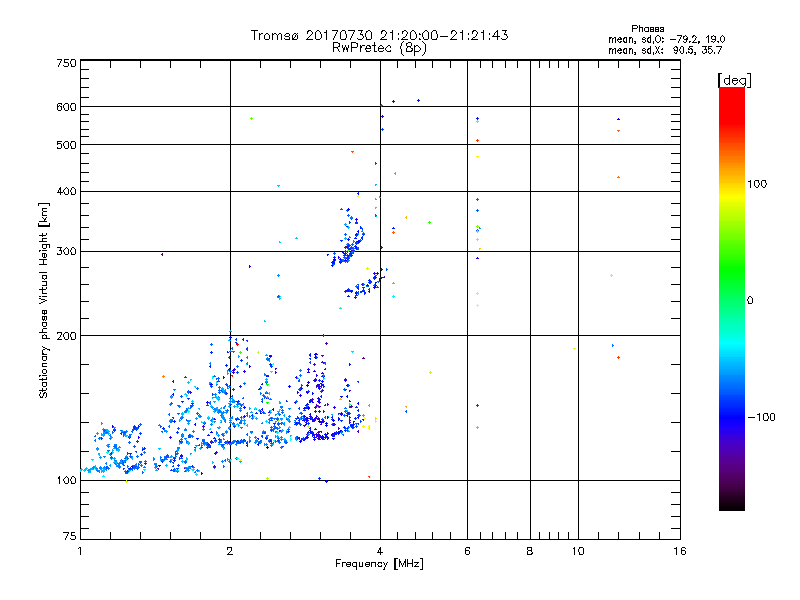
Task: Click the colorbar tick label '0'
Action: 750,301
